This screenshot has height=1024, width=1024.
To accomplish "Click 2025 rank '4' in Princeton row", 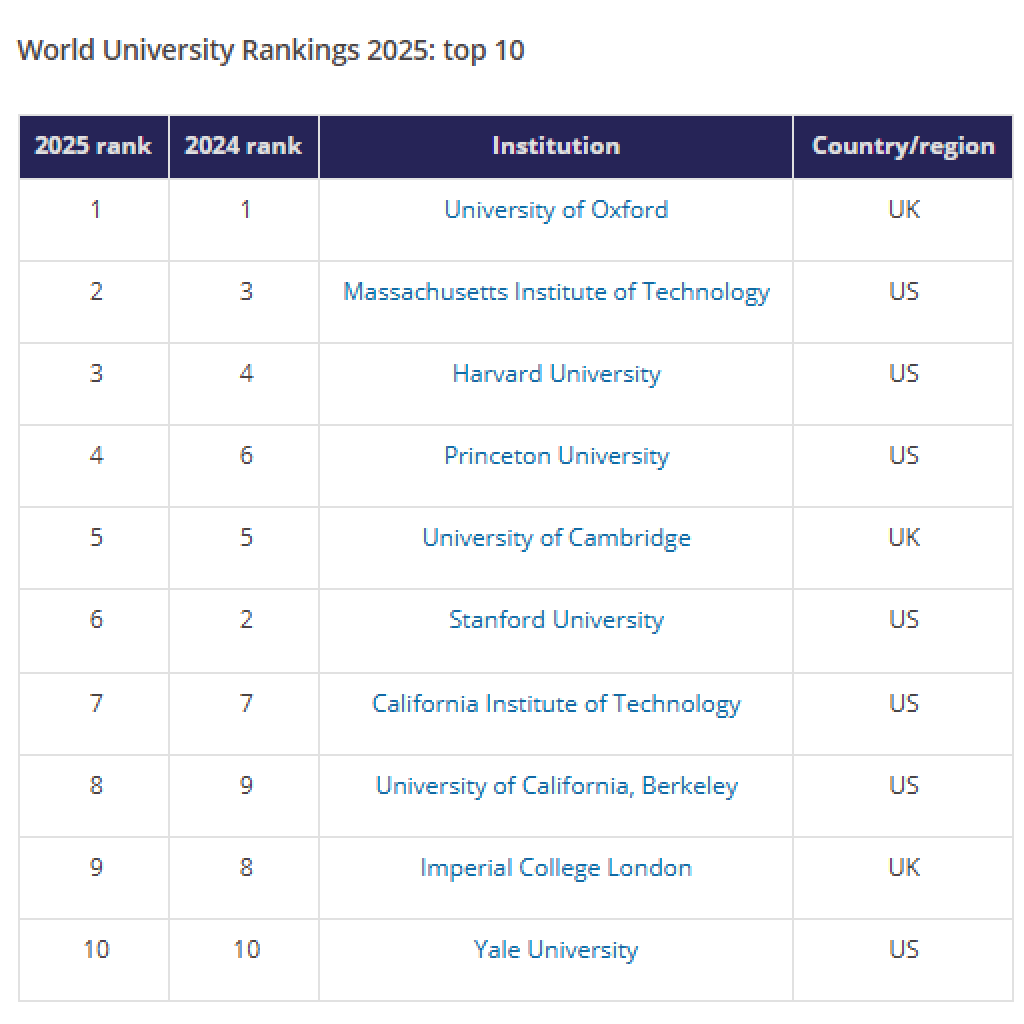I will pos(96,455).
